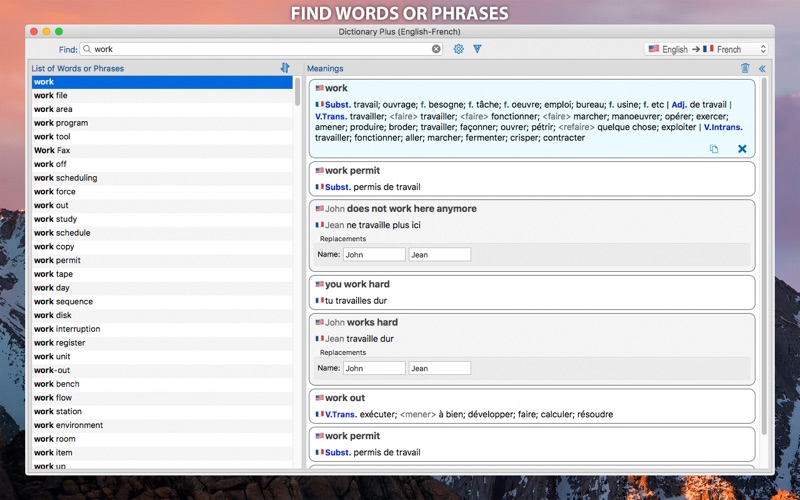
Task: Open the filter funnel icon
Action: point(477,49)
